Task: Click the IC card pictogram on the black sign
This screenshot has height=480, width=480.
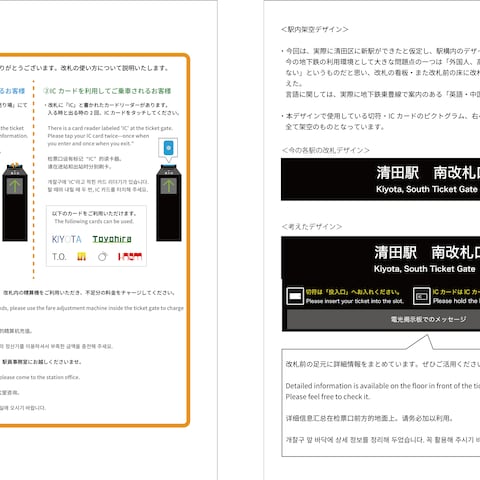Action: 422,296
